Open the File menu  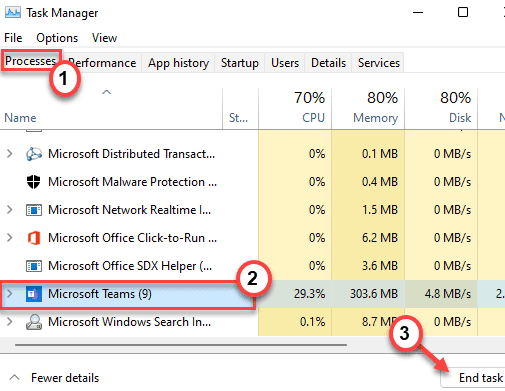(13, 38)
